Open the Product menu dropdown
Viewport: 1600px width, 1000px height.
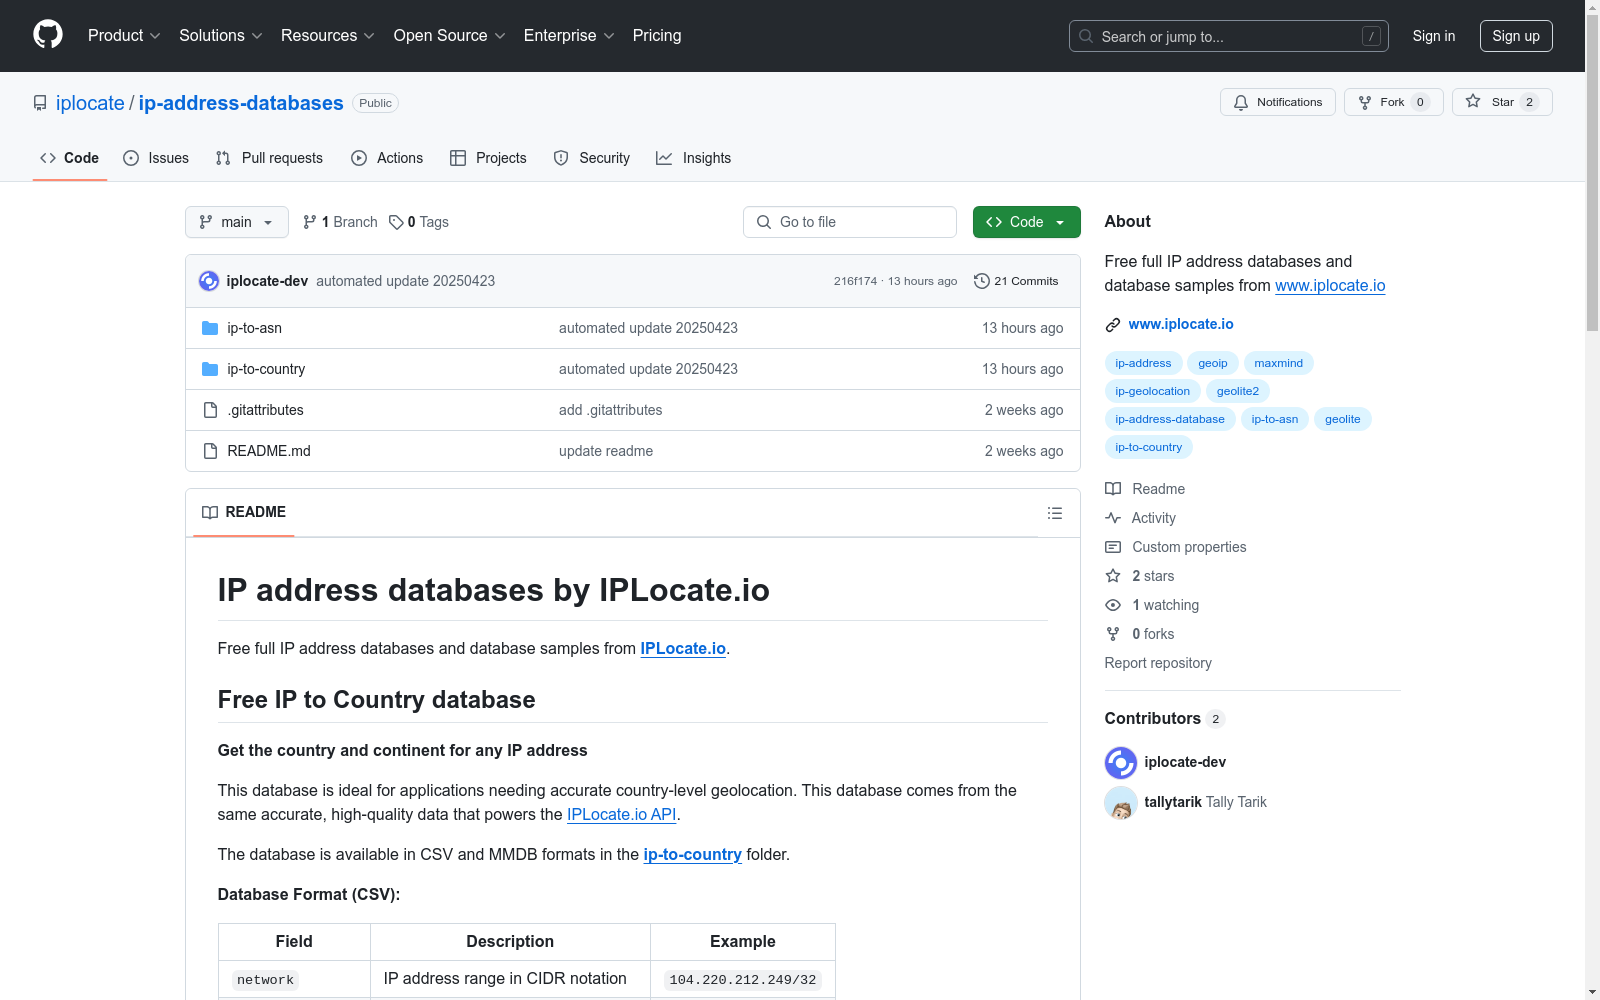[x=124, y=36]
